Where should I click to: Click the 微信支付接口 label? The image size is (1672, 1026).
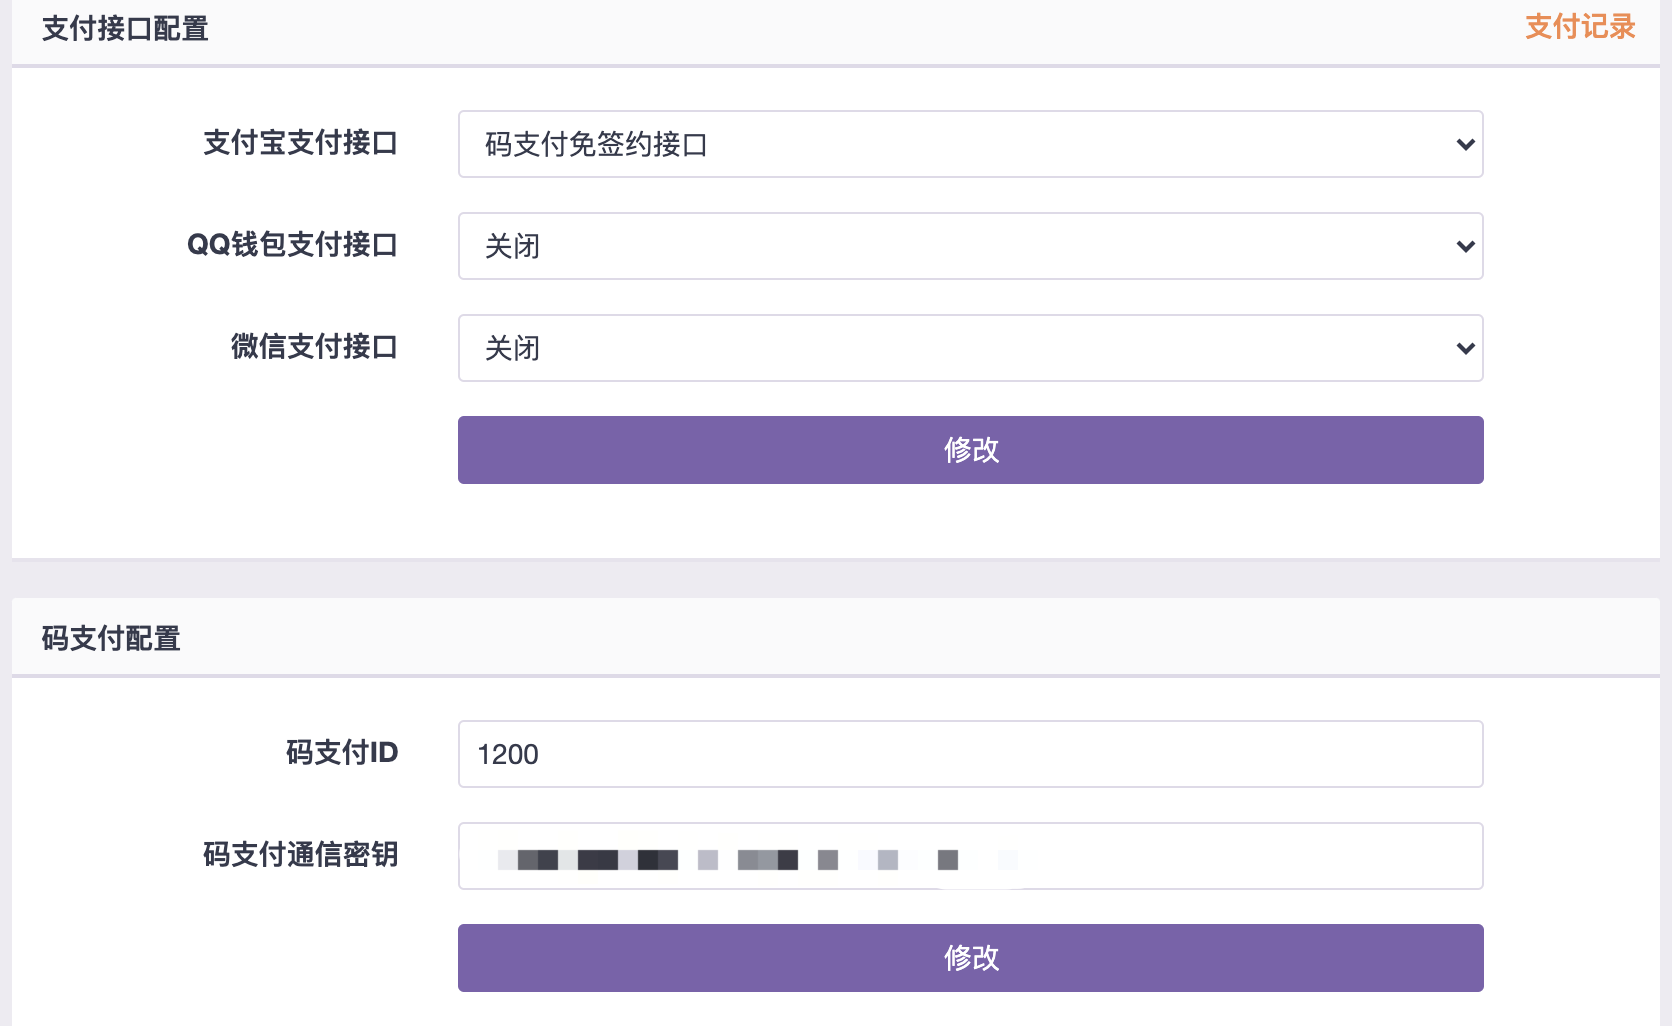(x=314, y=347)
